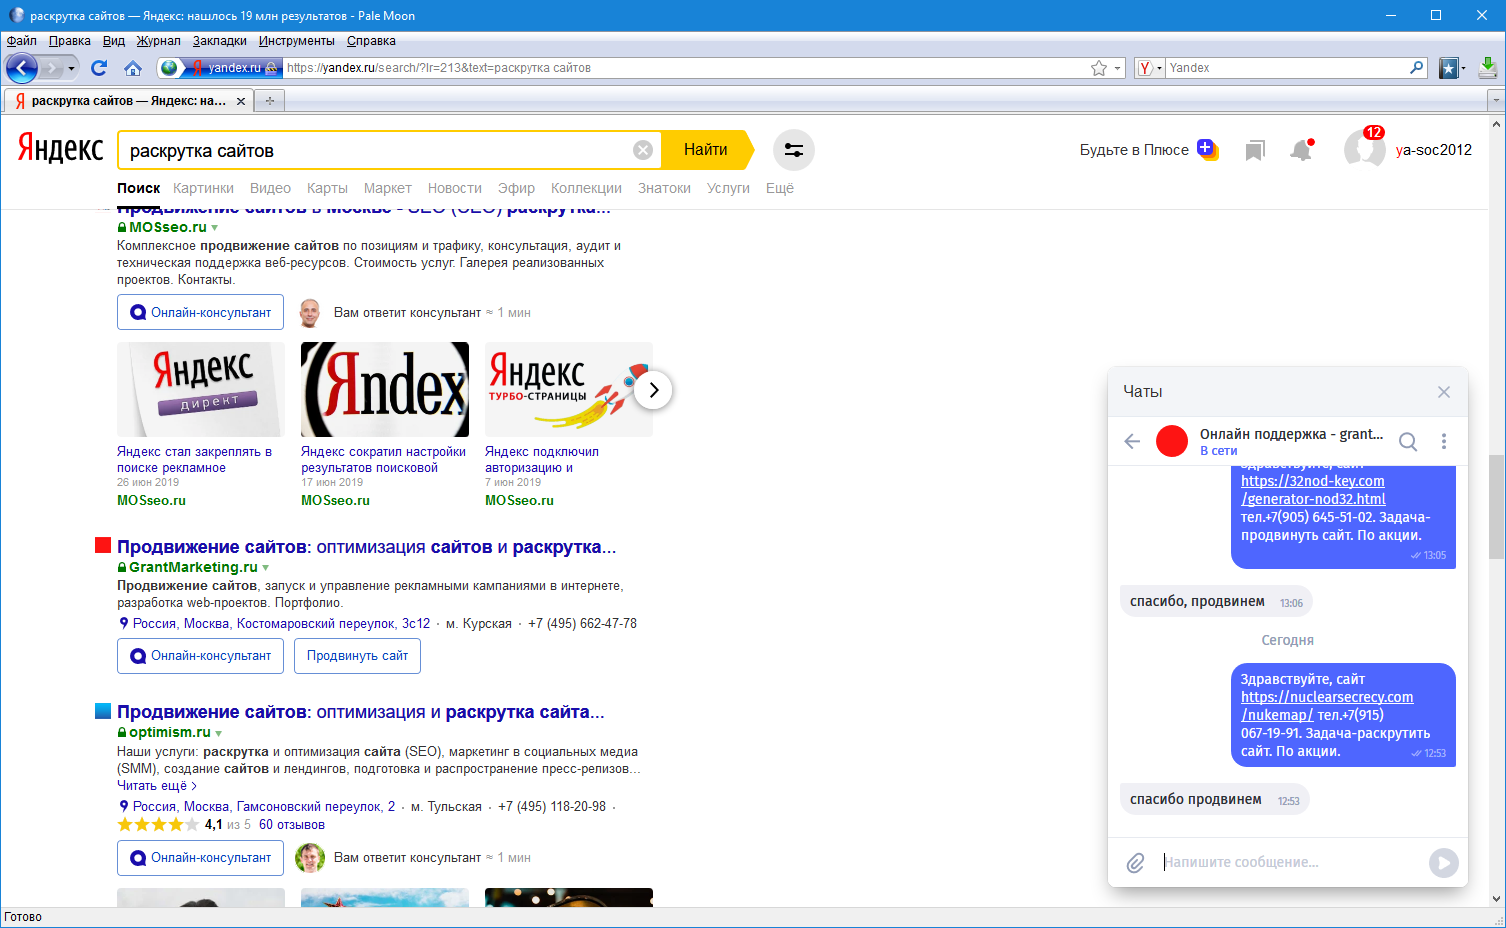Switch to the Новости search tab
Image resolution: width=1506 pixels, height=928 pixels.
(x=455, y=188)
